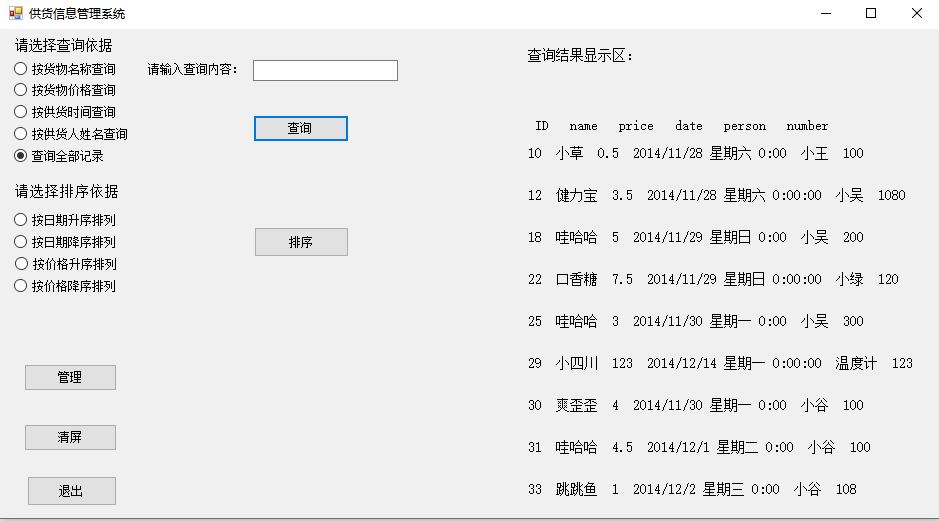Click the result row for 健力宝
939x521 pixels.
click(x=717, y=195)
